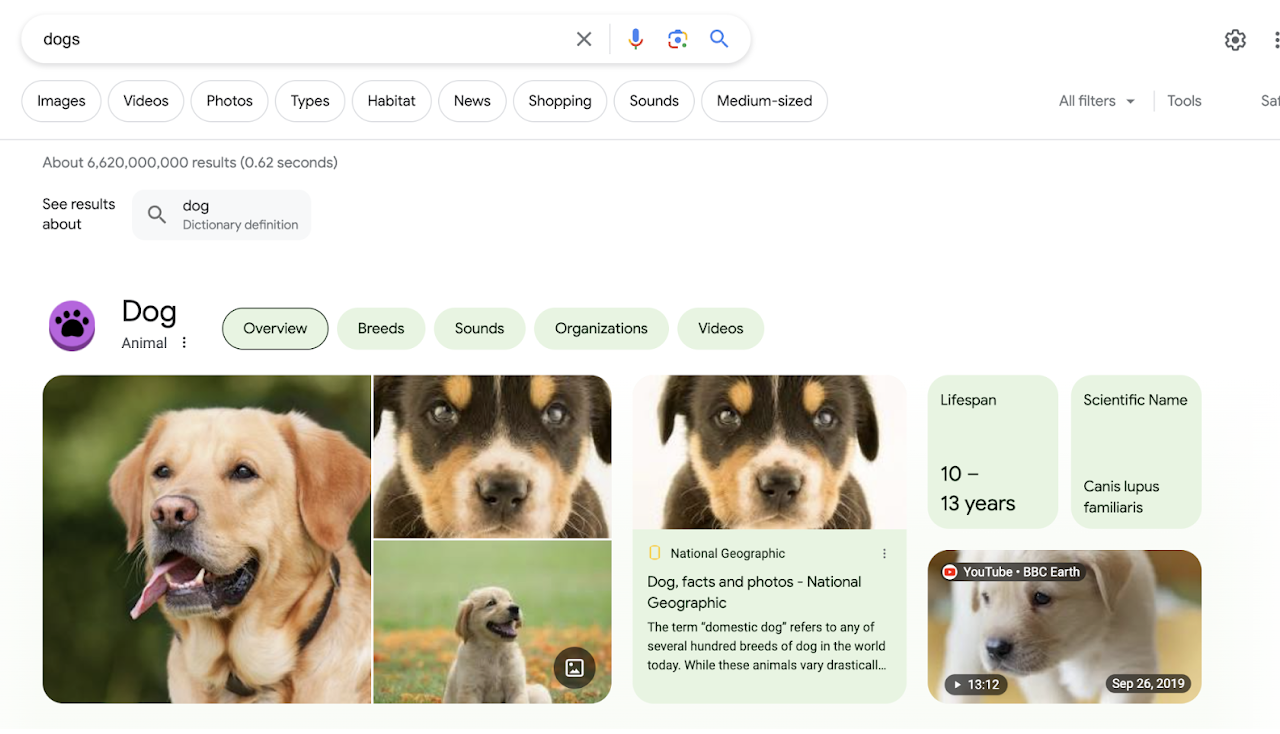Switch to the Shopping tab
This screenshot has height=734, width=1280.
point(559,100)
